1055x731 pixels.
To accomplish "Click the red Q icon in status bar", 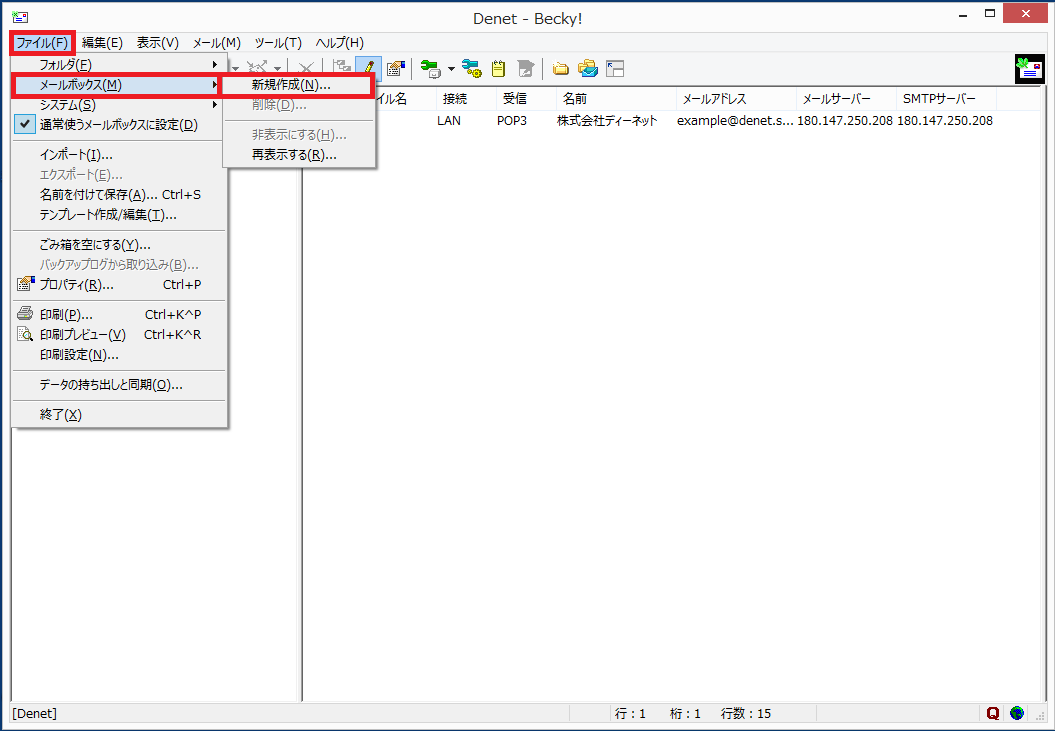I will (x=993, y=713).
